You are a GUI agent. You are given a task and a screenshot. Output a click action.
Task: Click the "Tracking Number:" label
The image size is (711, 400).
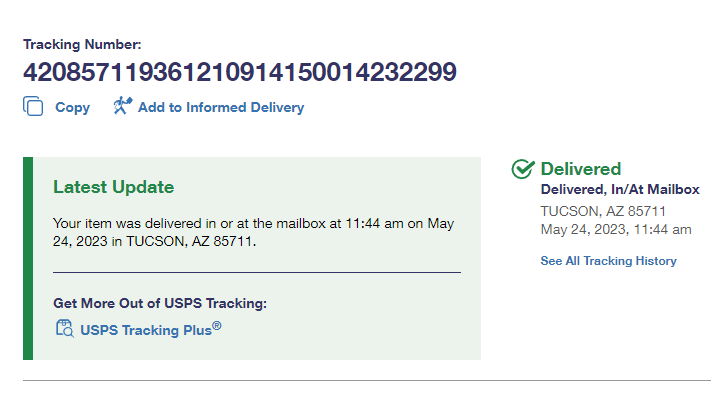click(x=83, y=44)
